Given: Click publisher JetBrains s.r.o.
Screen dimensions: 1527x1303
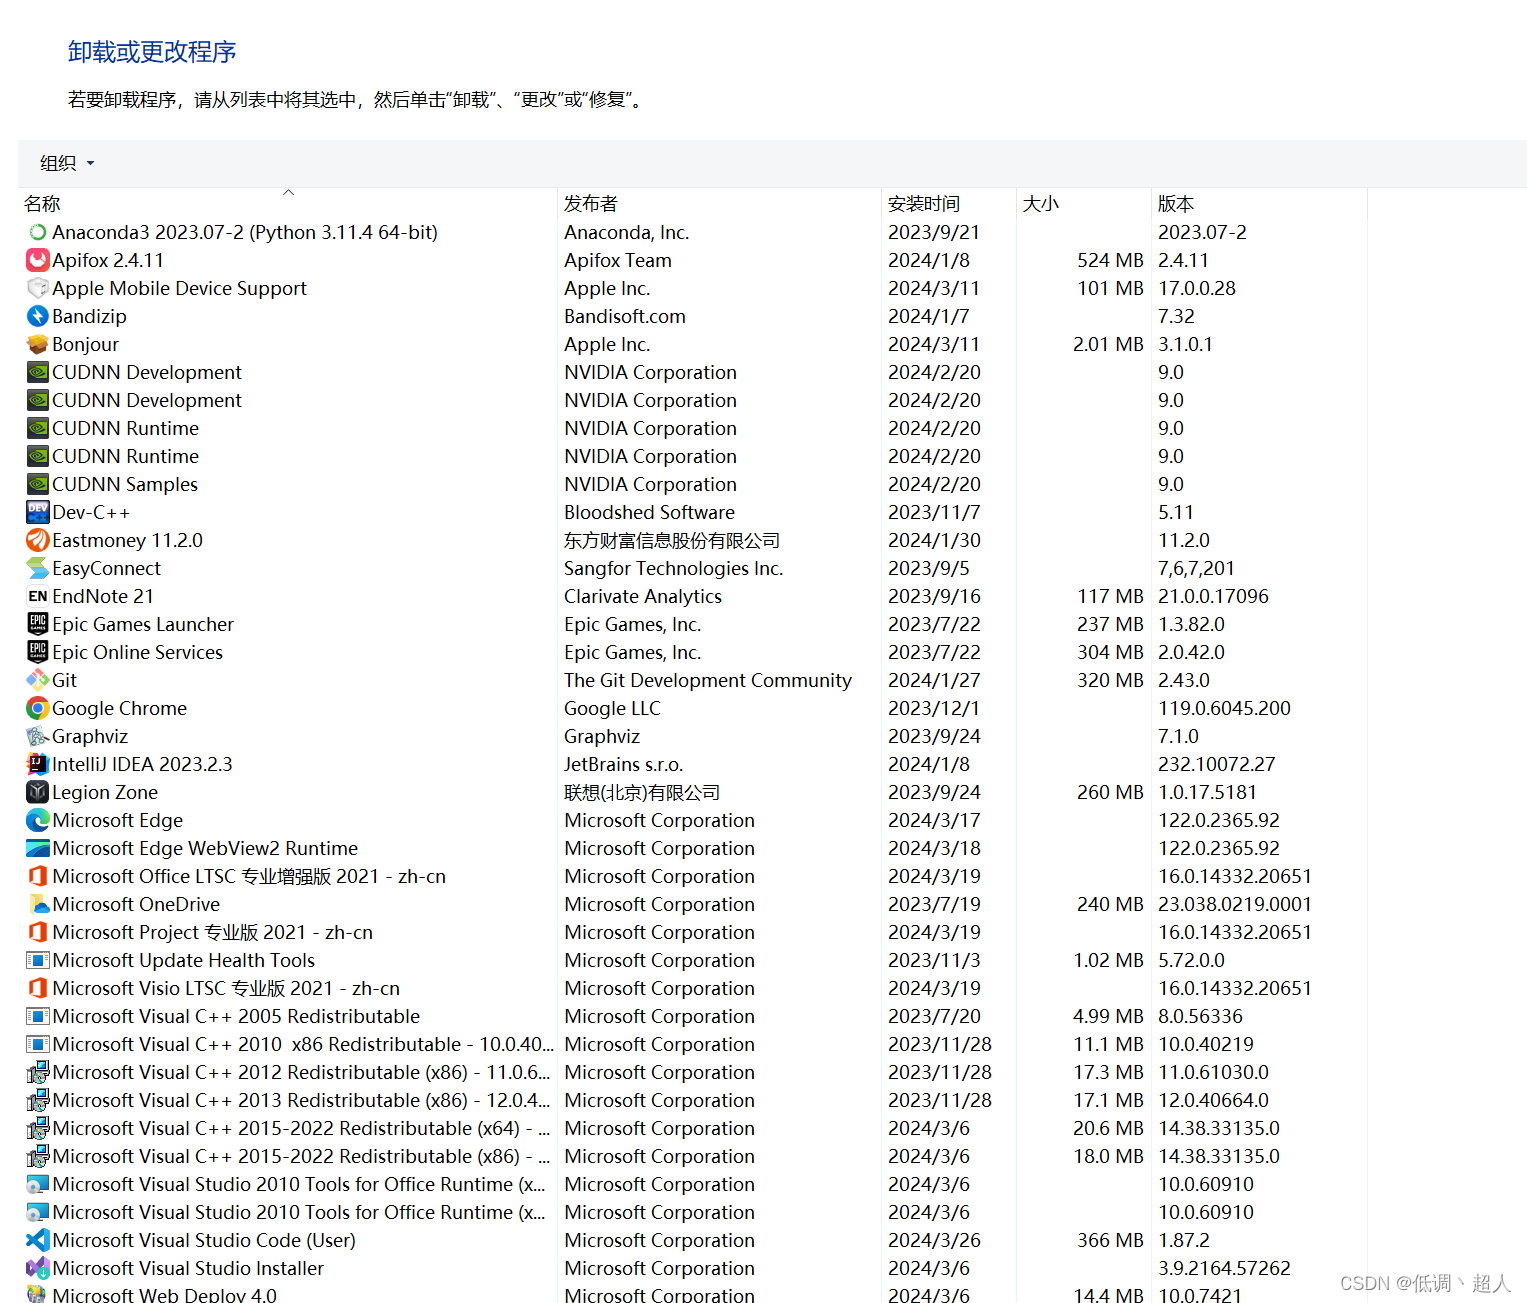Looking at the screenshot, I should (624, 764).
